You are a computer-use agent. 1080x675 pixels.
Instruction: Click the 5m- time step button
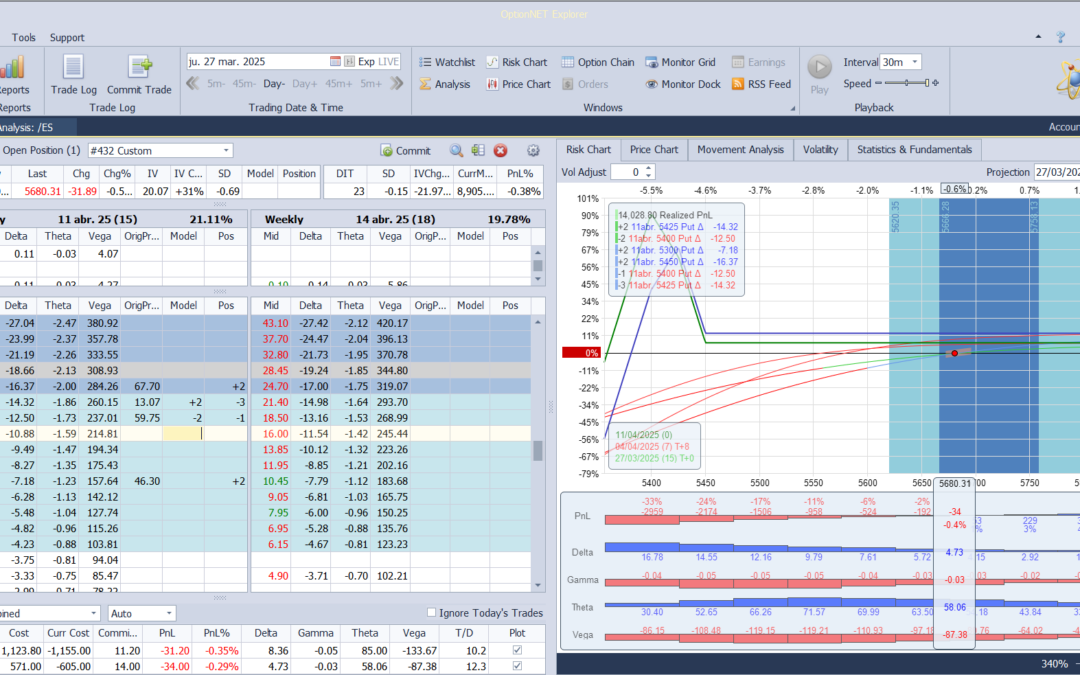(216, 83)
